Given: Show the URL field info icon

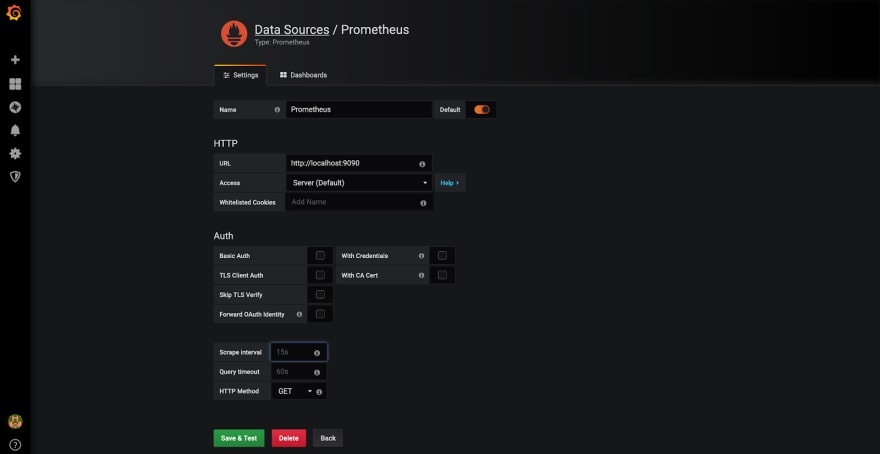Looking at the screenshot, I should [x=422, y=164].
